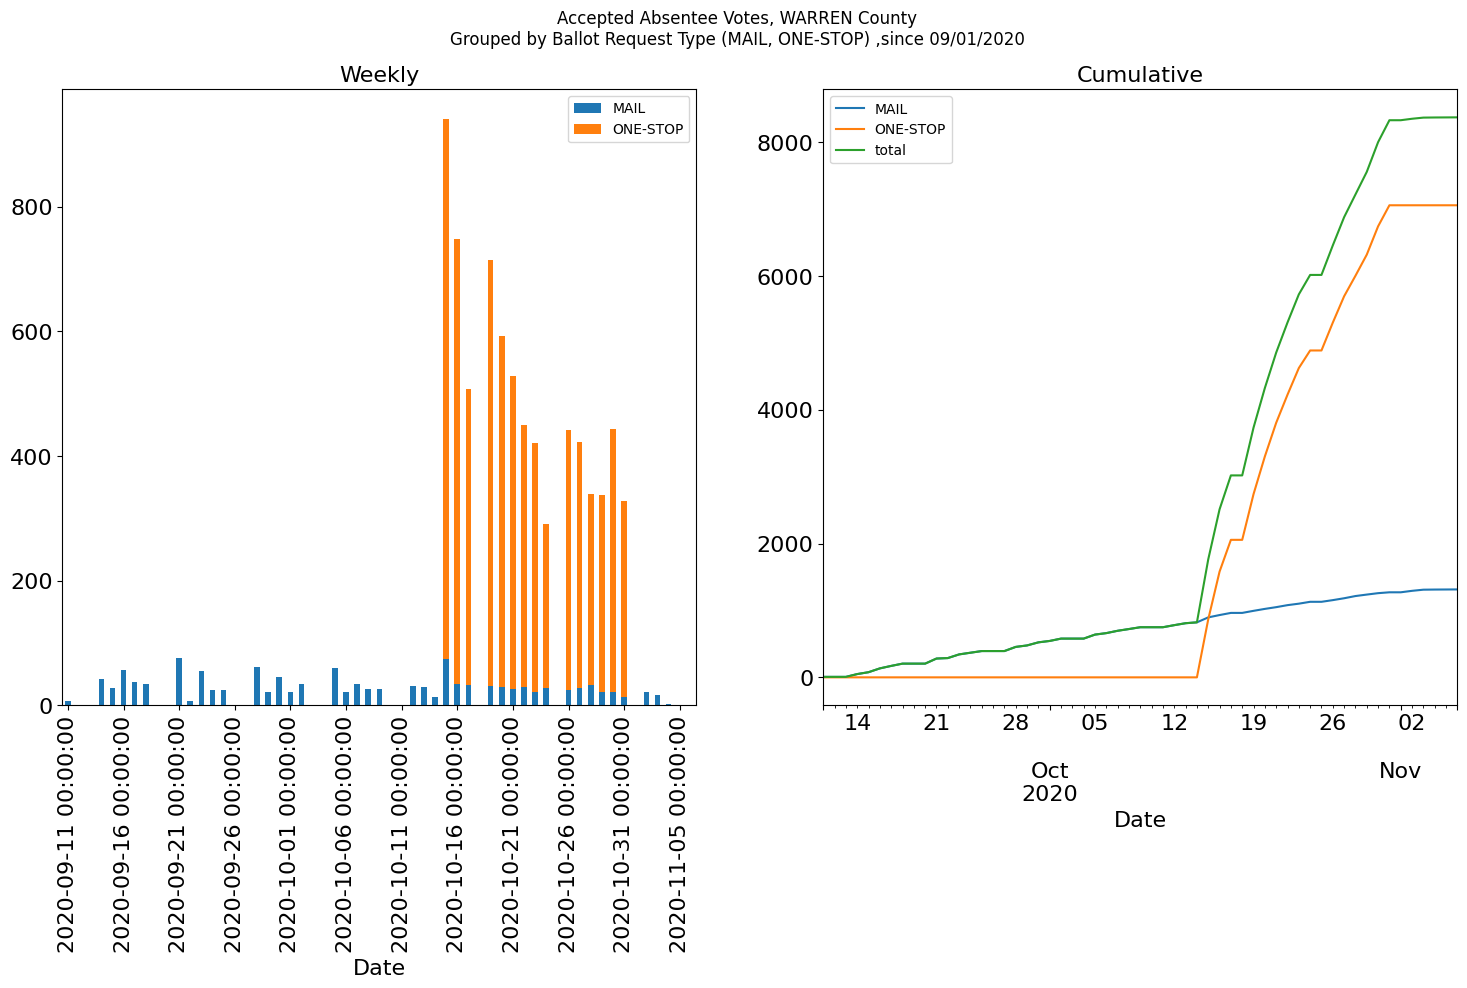Click the '2020-10-31 00:00:00' date label
Viewport: 1467px width, 988px height.
(x=625, y=834)
